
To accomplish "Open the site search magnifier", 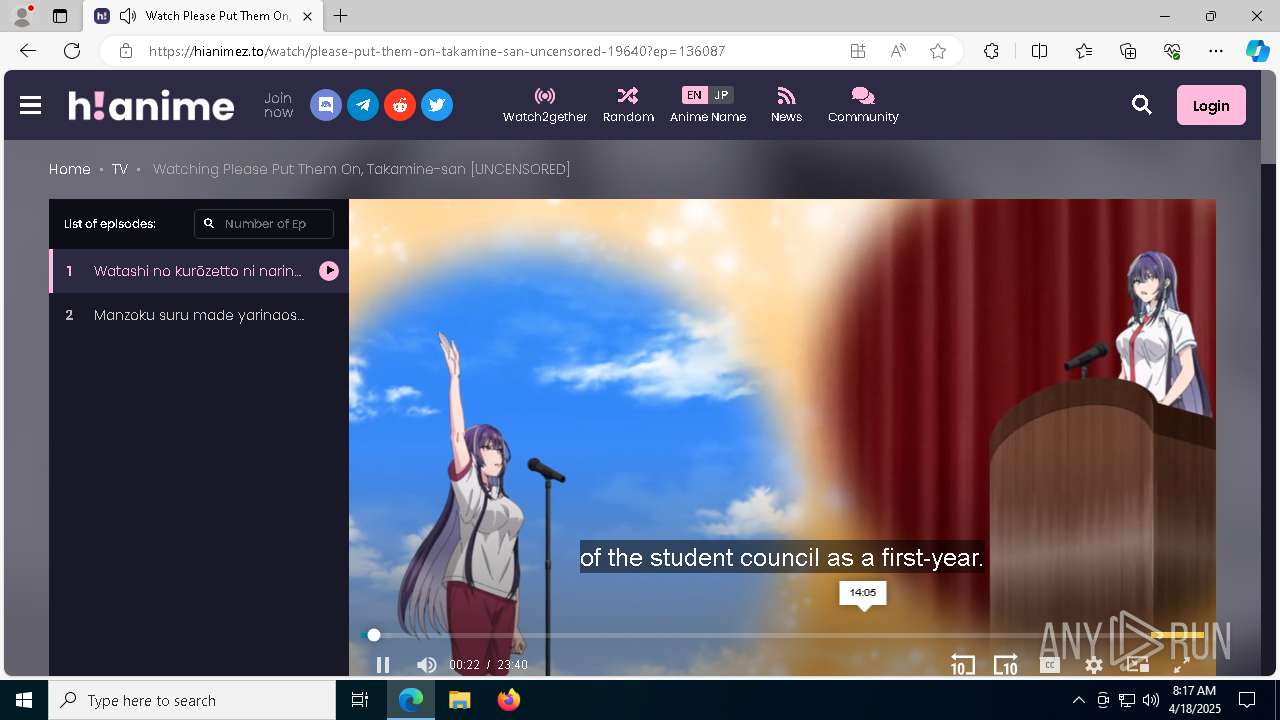I will click(x=1142, y=105).
